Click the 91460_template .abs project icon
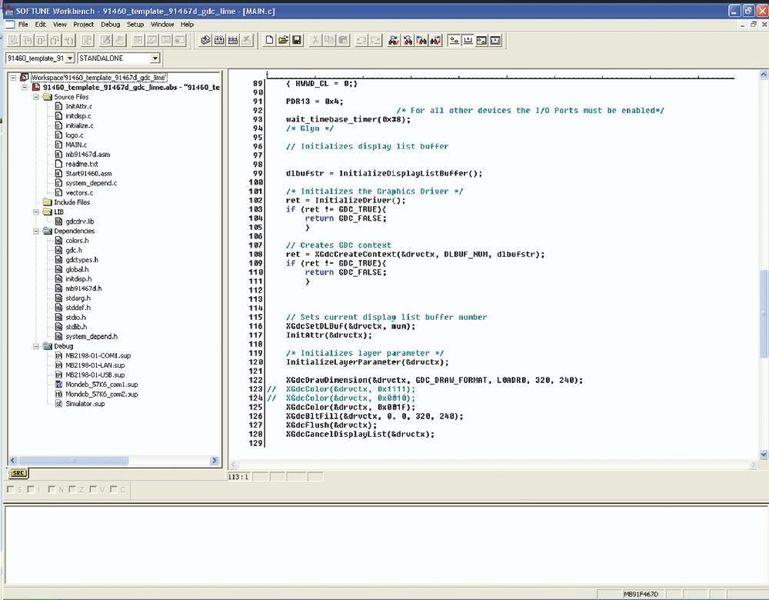Viewport: 769px width, 600px height. tap(36, 87)
